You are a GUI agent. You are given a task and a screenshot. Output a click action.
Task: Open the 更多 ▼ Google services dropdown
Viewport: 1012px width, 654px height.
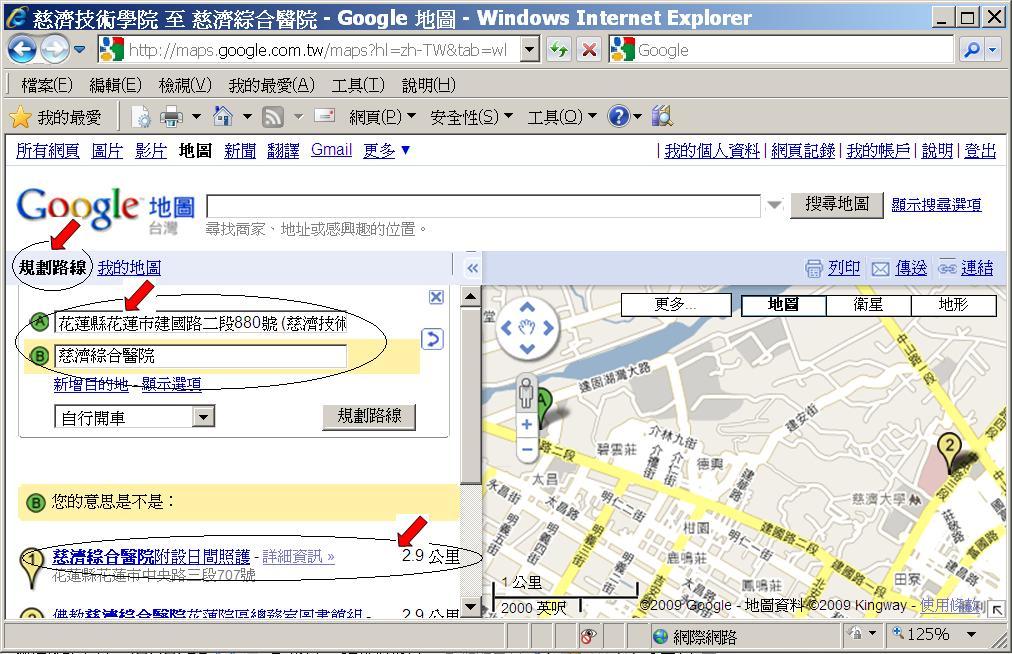coord(387,150)
